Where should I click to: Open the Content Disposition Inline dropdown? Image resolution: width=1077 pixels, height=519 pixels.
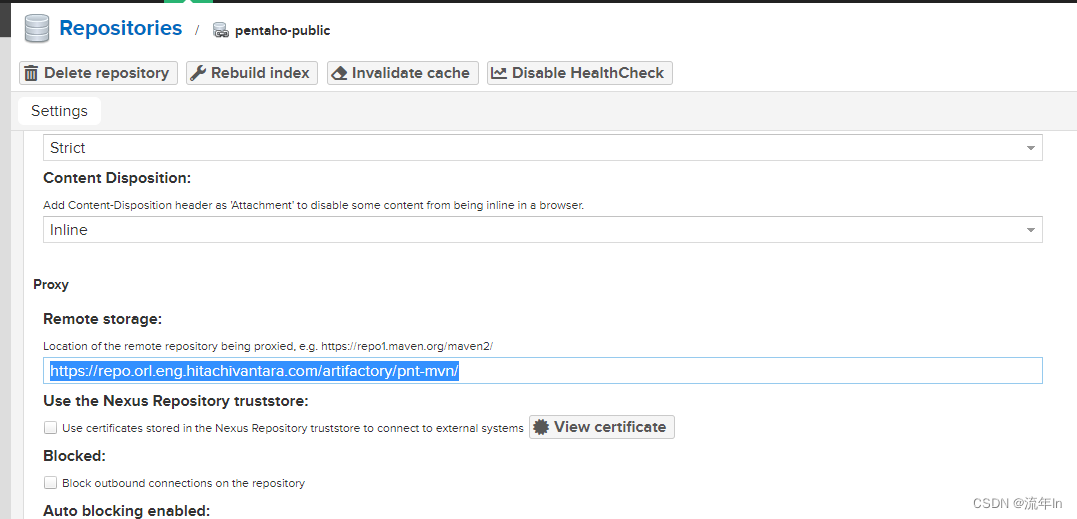pyautogui.click(x=543, y=229)
